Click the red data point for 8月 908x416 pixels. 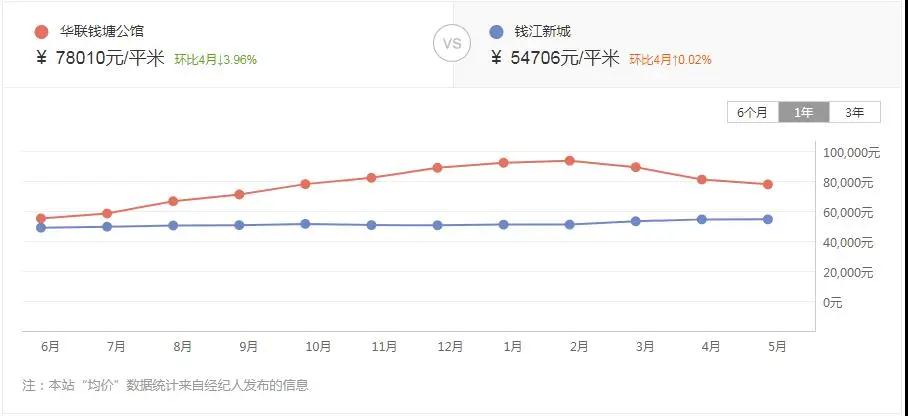coord(173,201)
